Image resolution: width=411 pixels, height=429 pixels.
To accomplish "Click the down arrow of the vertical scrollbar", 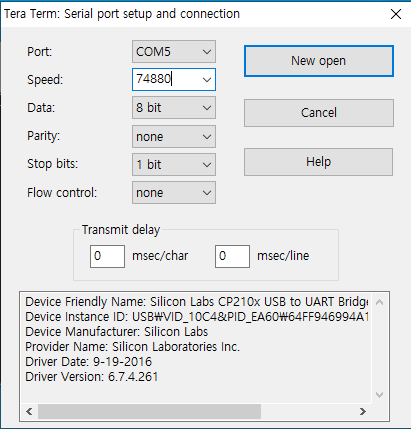I will [x=379, y=395].
